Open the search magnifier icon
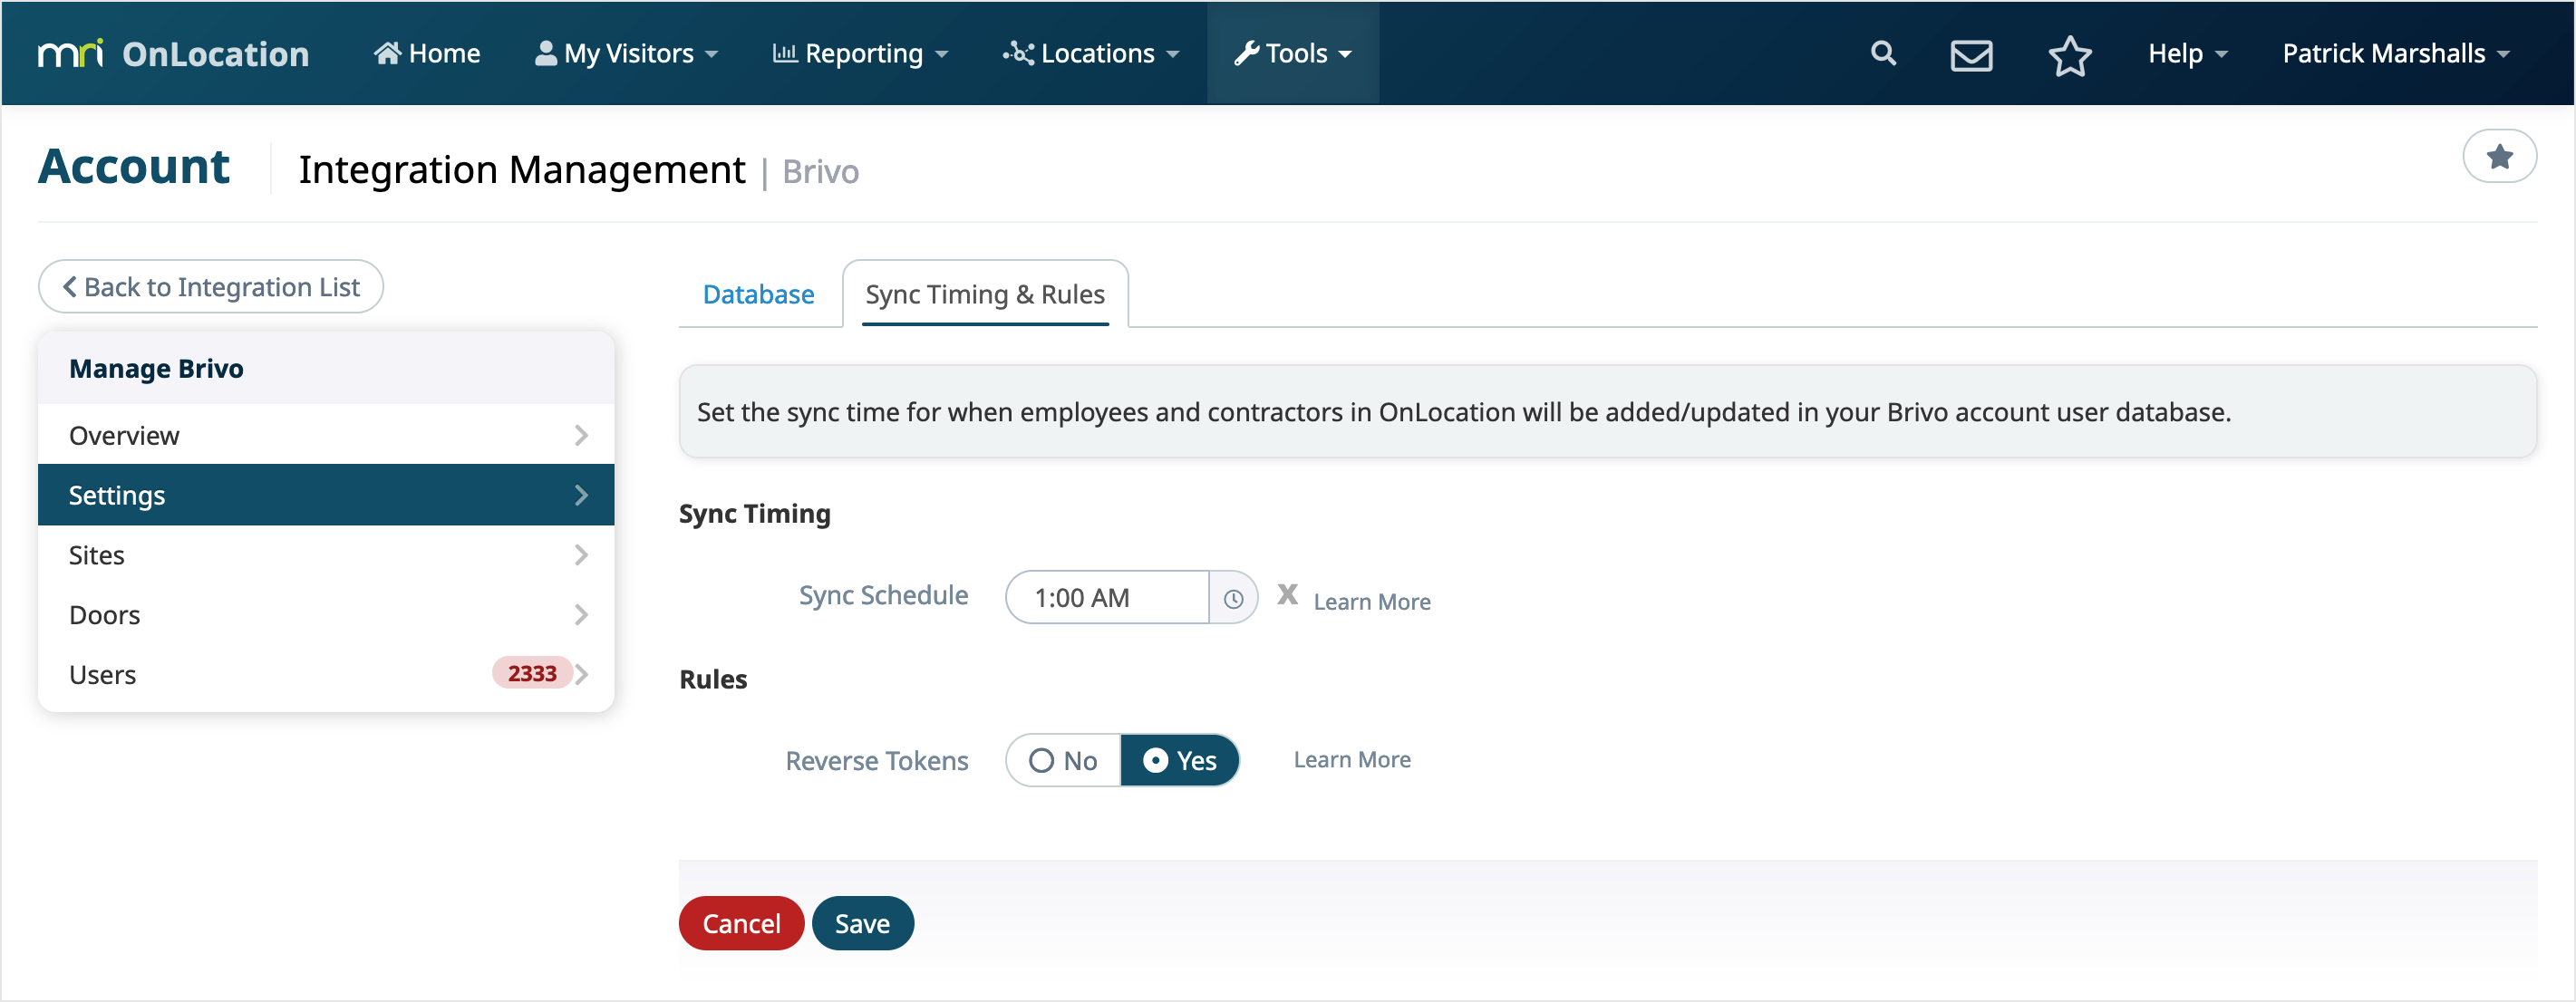2576x1002 pixels. [x=1883, y=53]
